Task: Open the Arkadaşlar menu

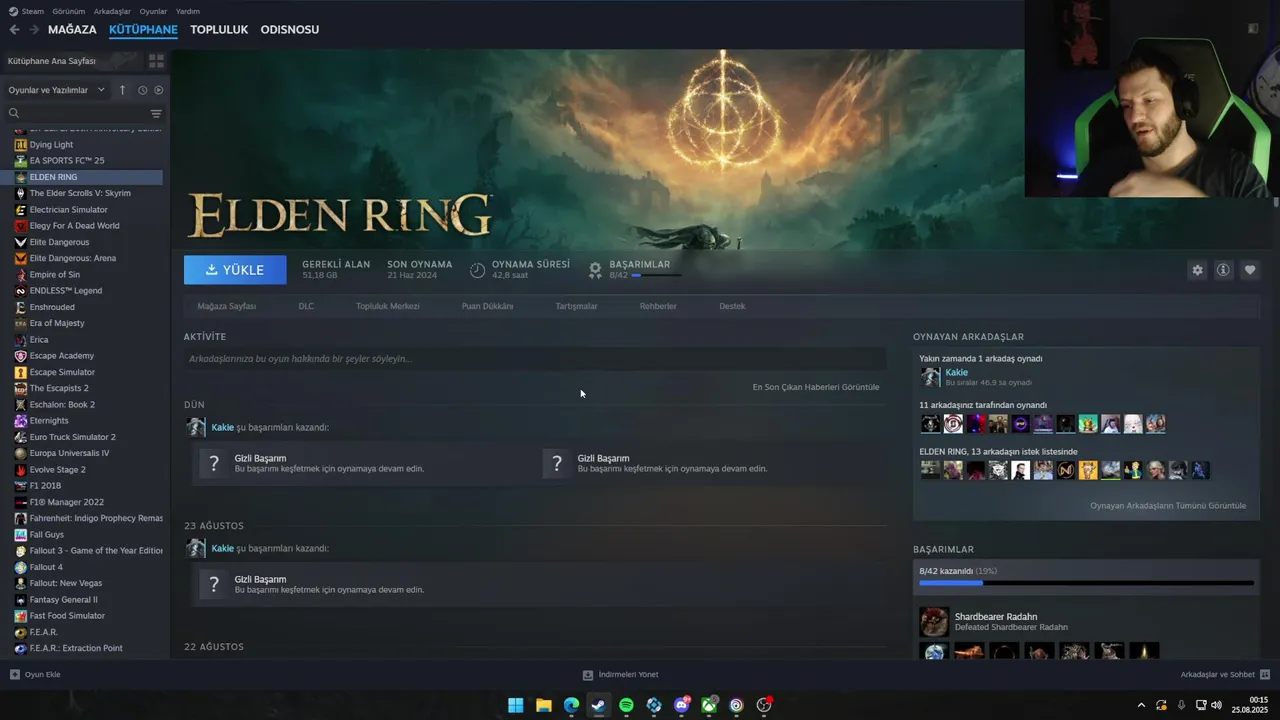Action: 112,11
